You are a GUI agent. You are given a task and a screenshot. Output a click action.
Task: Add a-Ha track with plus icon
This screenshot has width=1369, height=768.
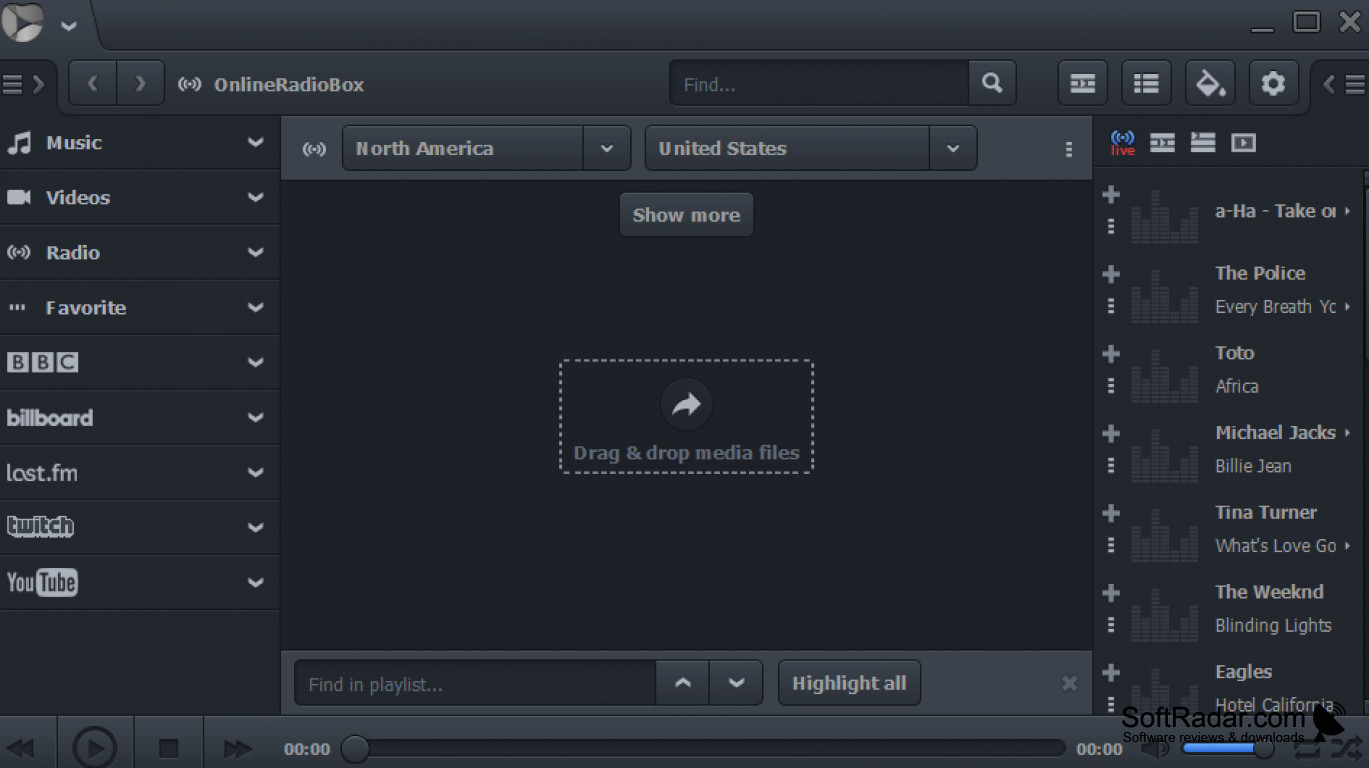(1111, 194)
